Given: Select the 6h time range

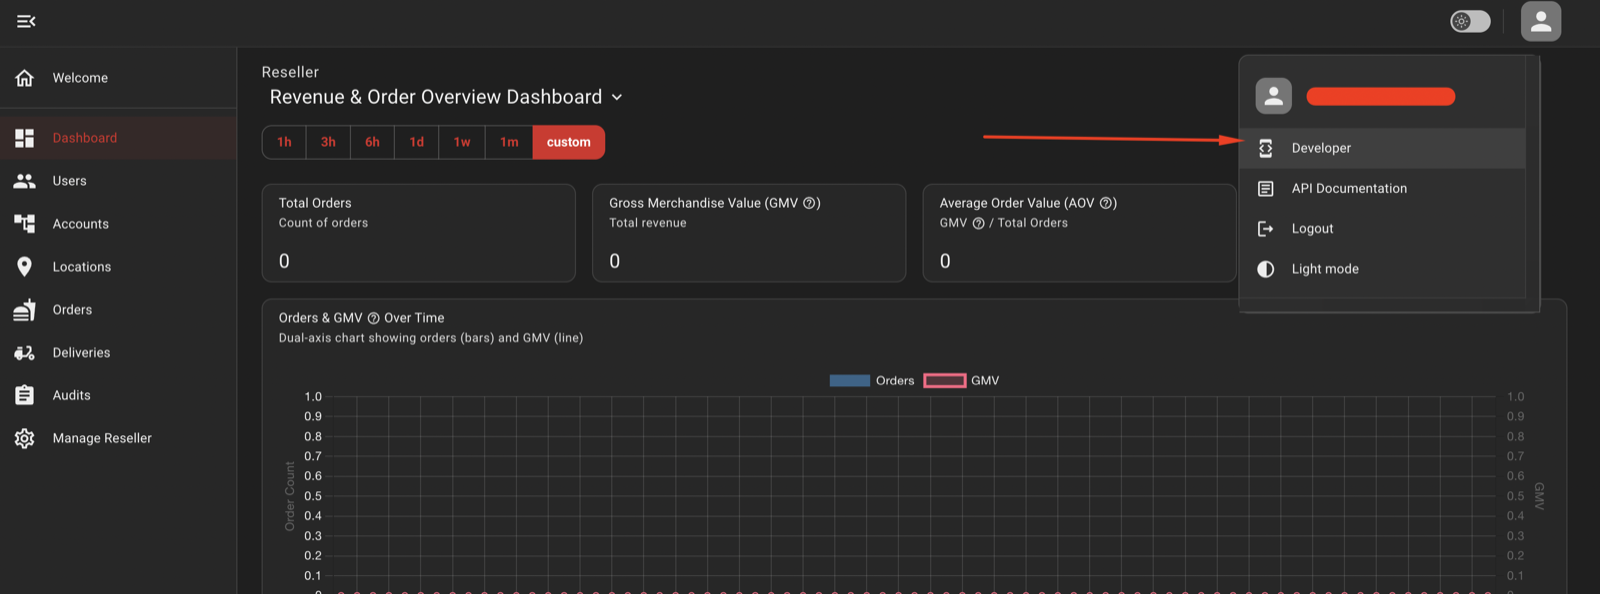Looking at the screenshot, I should pyautogui.click(x=372, y=142).
